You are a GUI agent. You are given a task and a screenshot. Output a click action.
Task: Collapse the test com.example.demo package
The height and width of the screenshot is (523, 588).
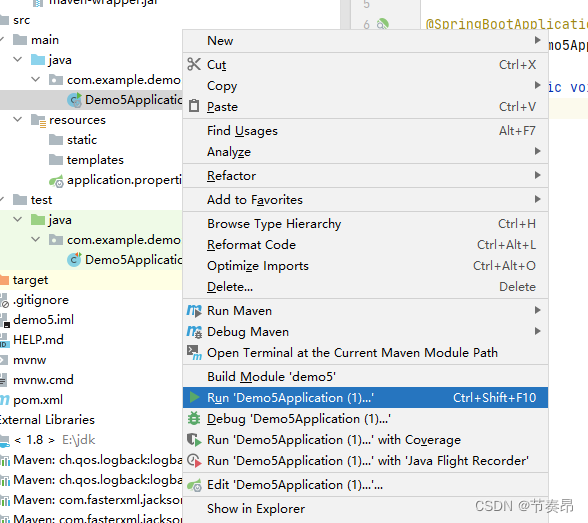click(35, 239)
